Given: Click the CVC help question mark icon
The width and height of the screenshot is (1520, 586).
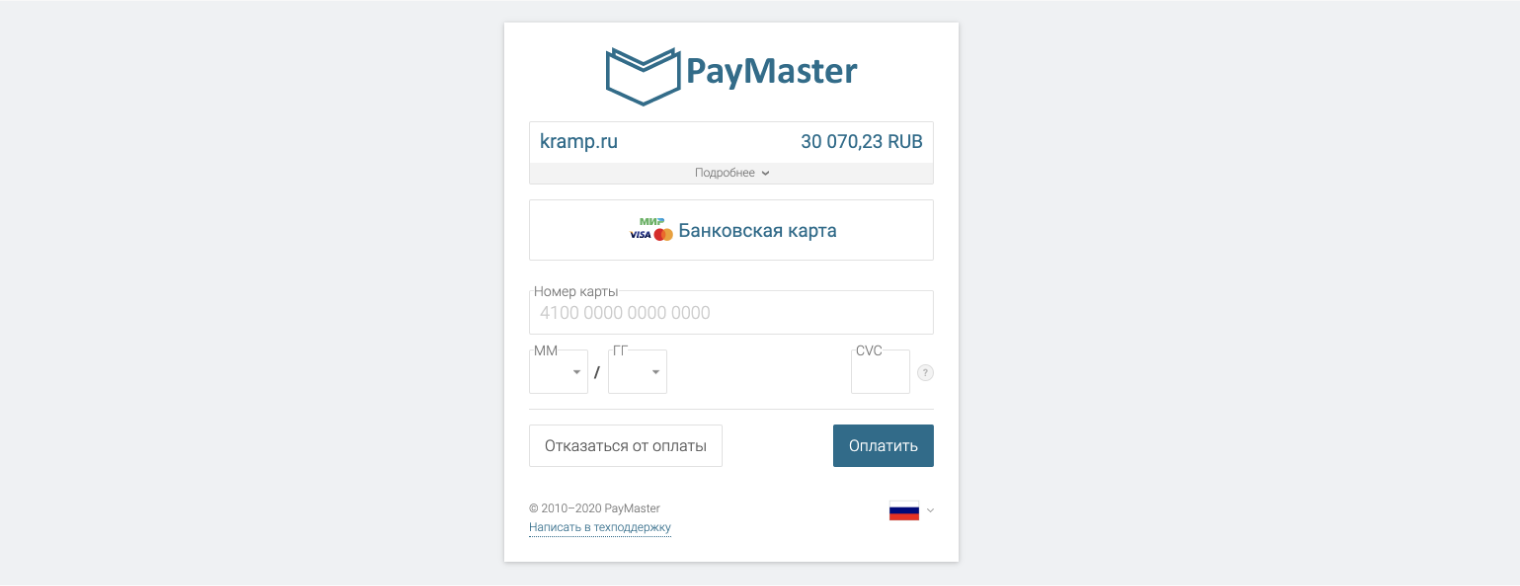Looking at the screenshot, I should tap(925, 373).
